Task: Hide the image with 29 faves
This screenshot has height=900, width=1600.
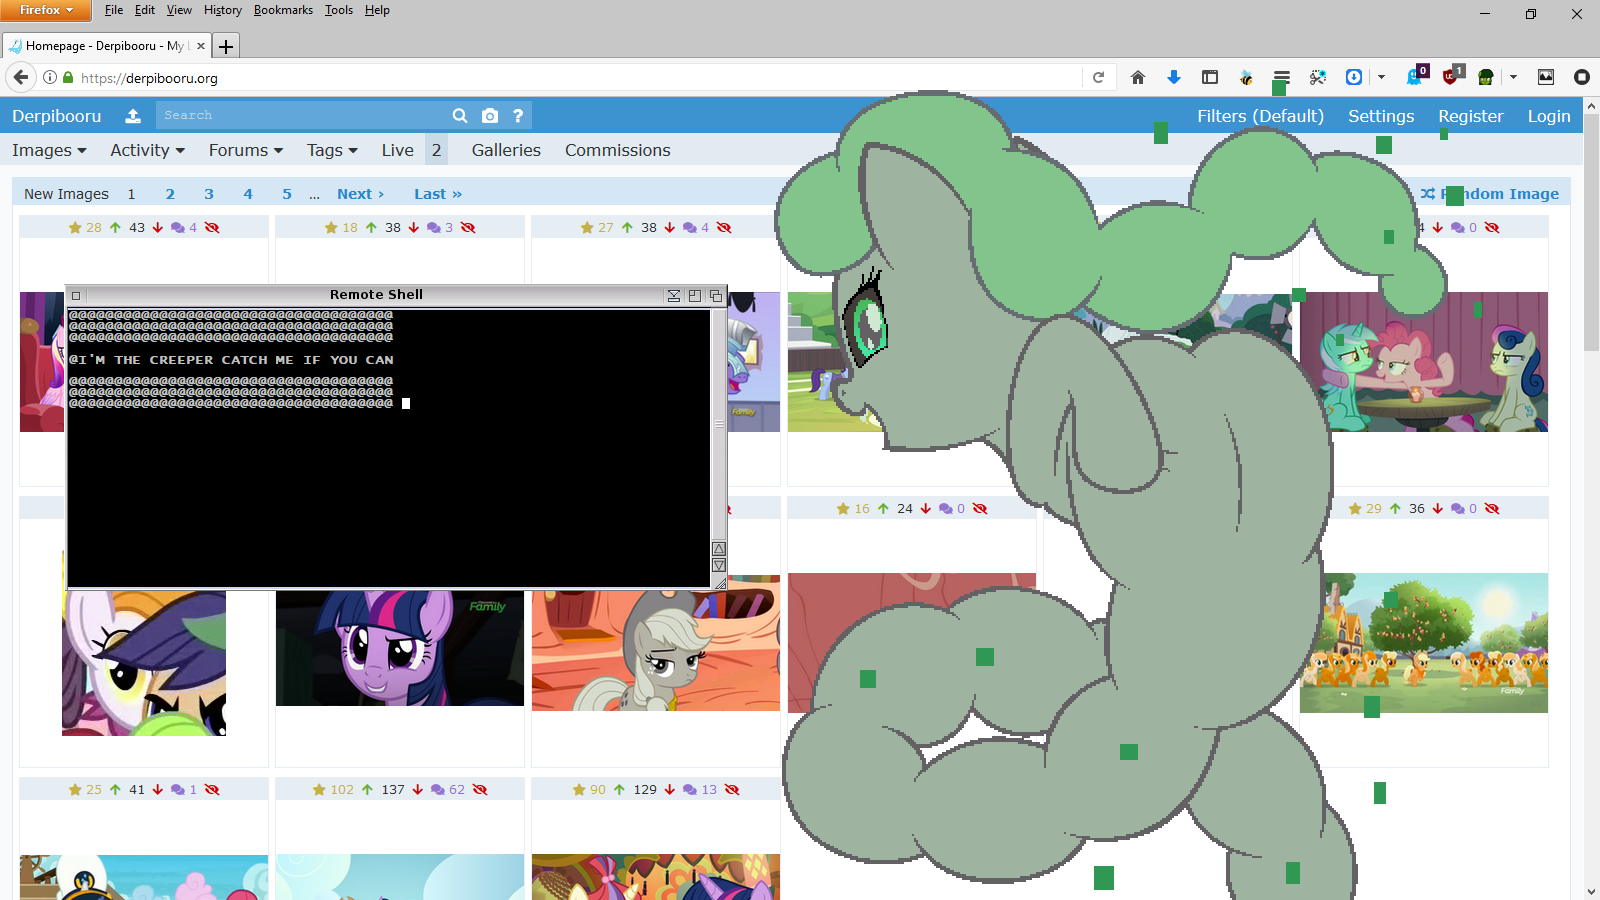Action: coord(1492,509)
